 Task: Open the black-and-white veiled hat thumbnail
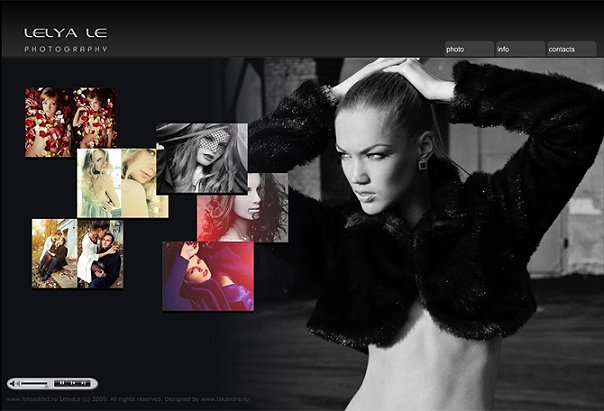pos(201,158)
